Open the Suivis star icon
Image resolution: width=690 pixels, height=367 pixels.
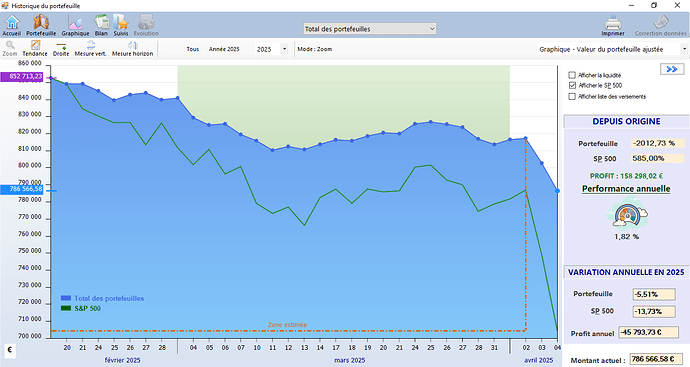(x=121, y=25)
